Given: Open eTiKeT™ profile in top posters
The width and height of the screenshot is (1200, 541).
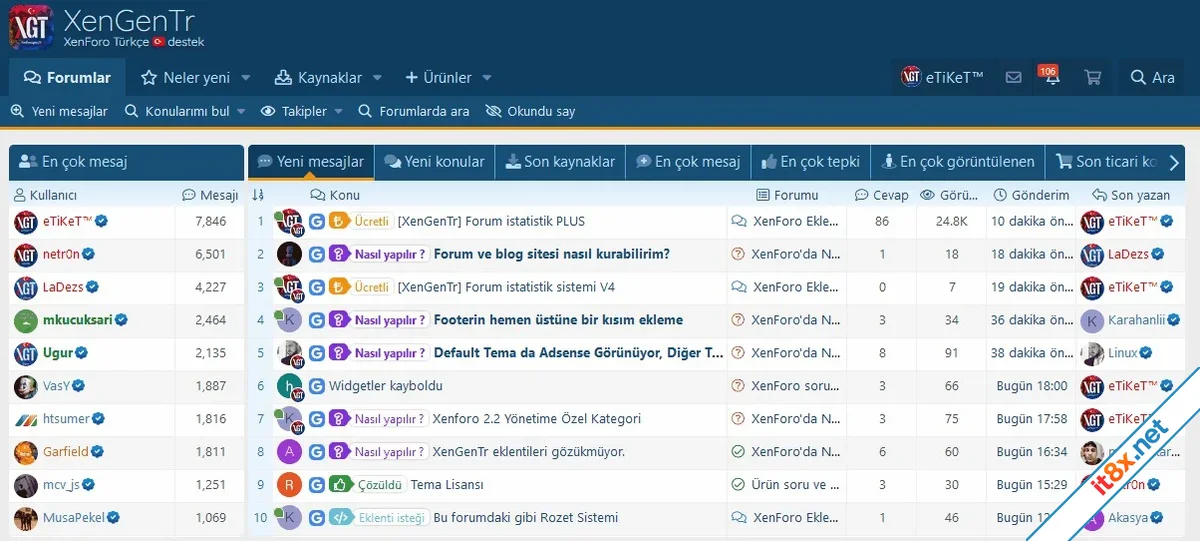Looking at the screenshot, I should (67, 221).
